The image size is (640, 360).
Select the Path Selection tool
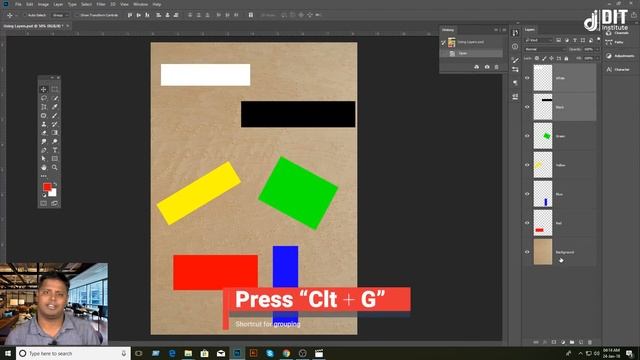tap(44, 159)
